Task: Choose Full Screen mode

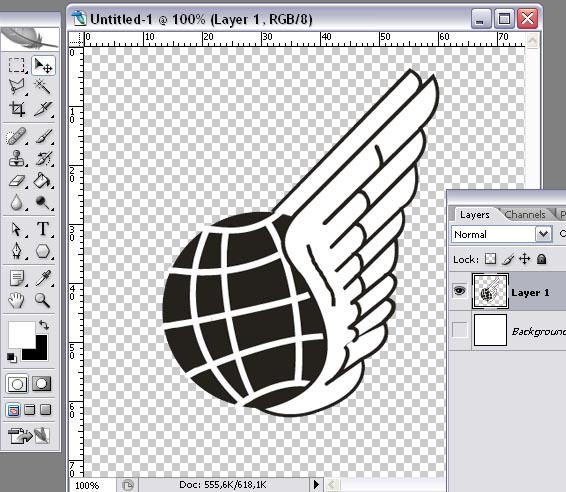Action: [46, 410]
